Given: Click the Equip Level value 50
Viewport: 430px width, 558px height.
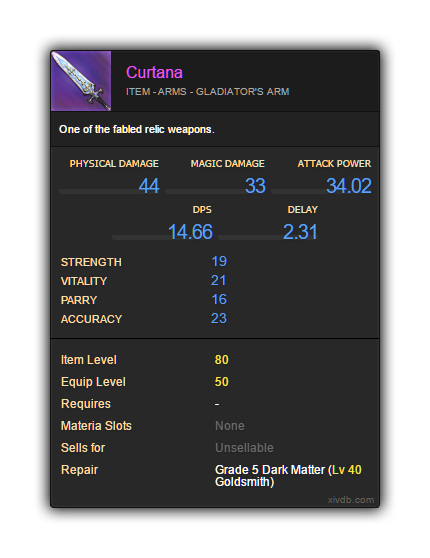Looking at the screenshot, I should [221, 382].
